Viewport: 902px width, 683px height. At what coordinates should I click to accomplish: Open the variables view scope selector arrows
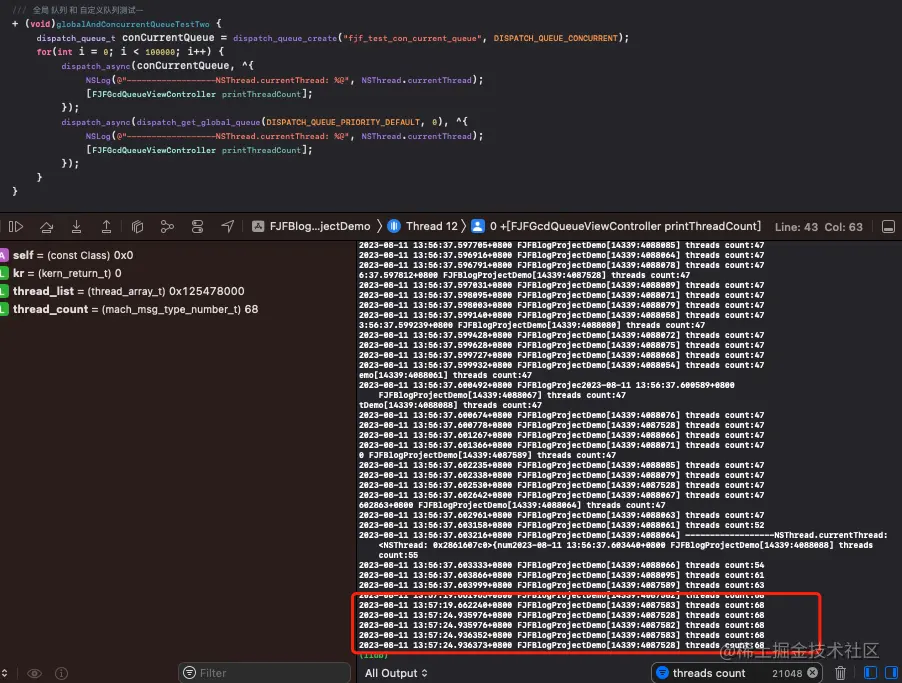[5, 673]
